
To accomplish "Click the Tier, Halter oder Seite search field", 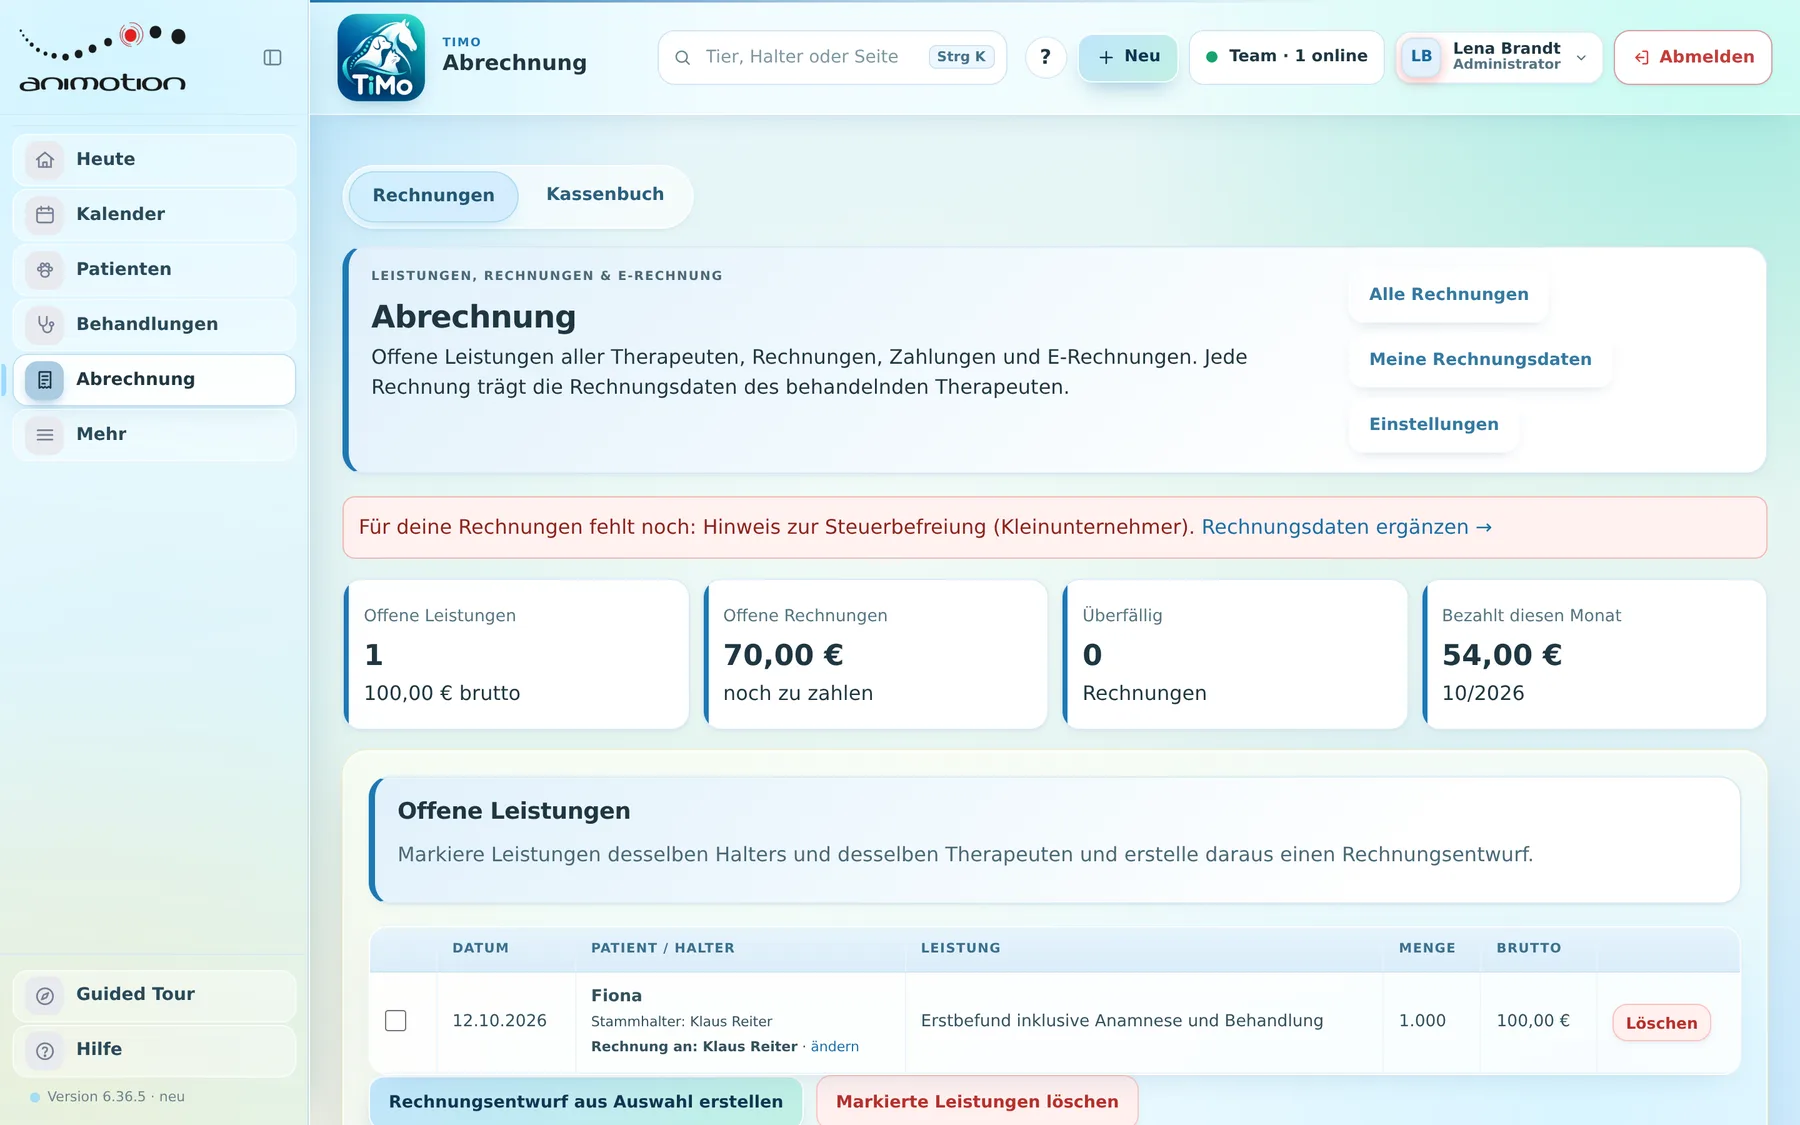I will tap(832, 58).
